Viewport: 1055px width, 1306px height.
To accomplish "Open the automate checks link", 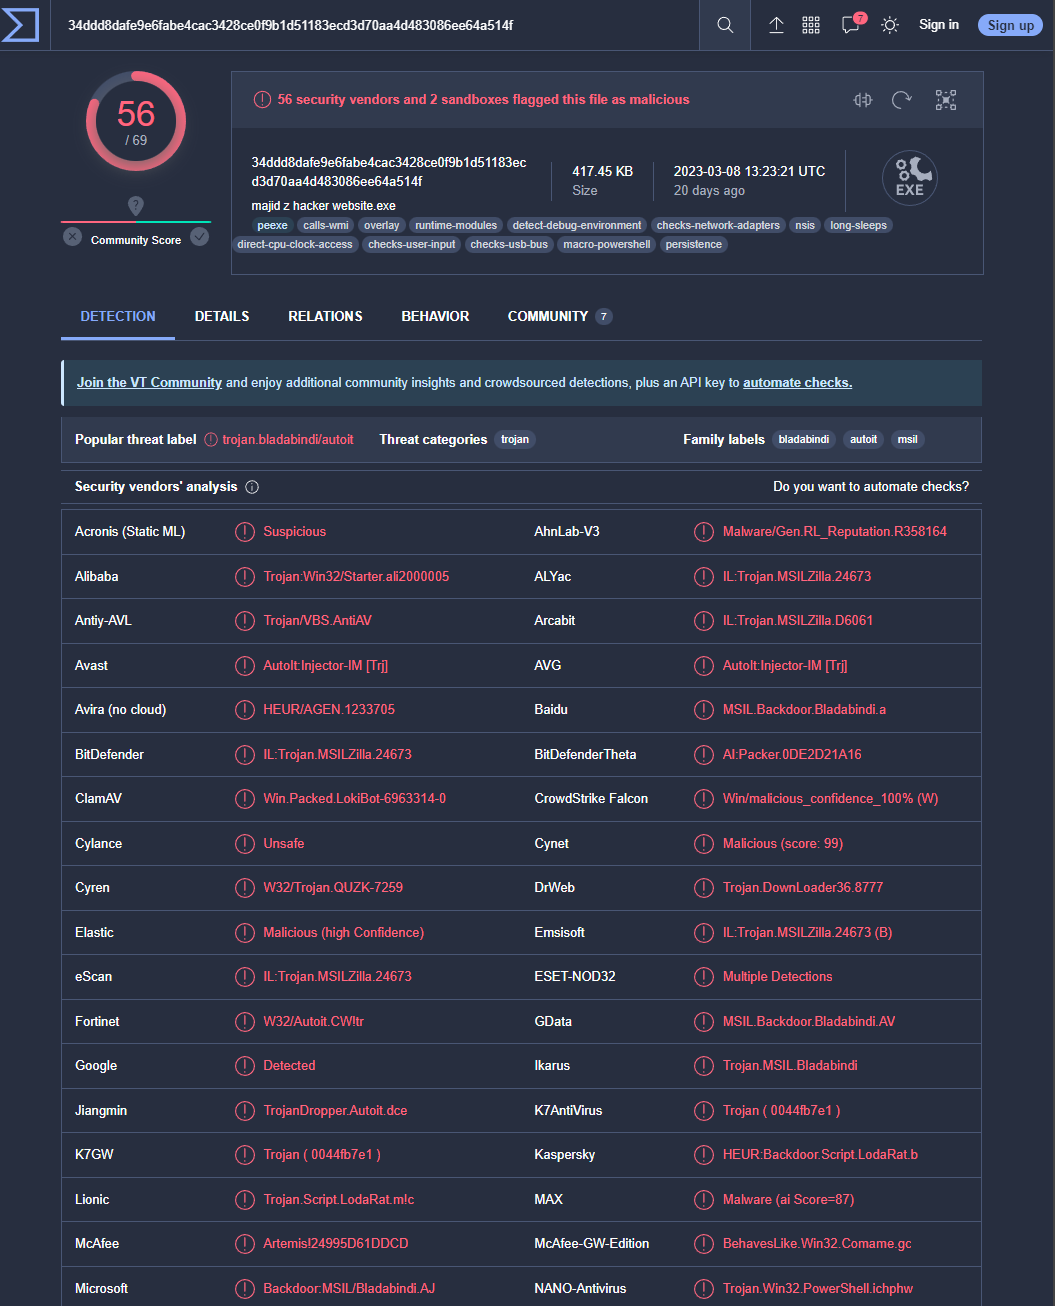I will [797, 382].
